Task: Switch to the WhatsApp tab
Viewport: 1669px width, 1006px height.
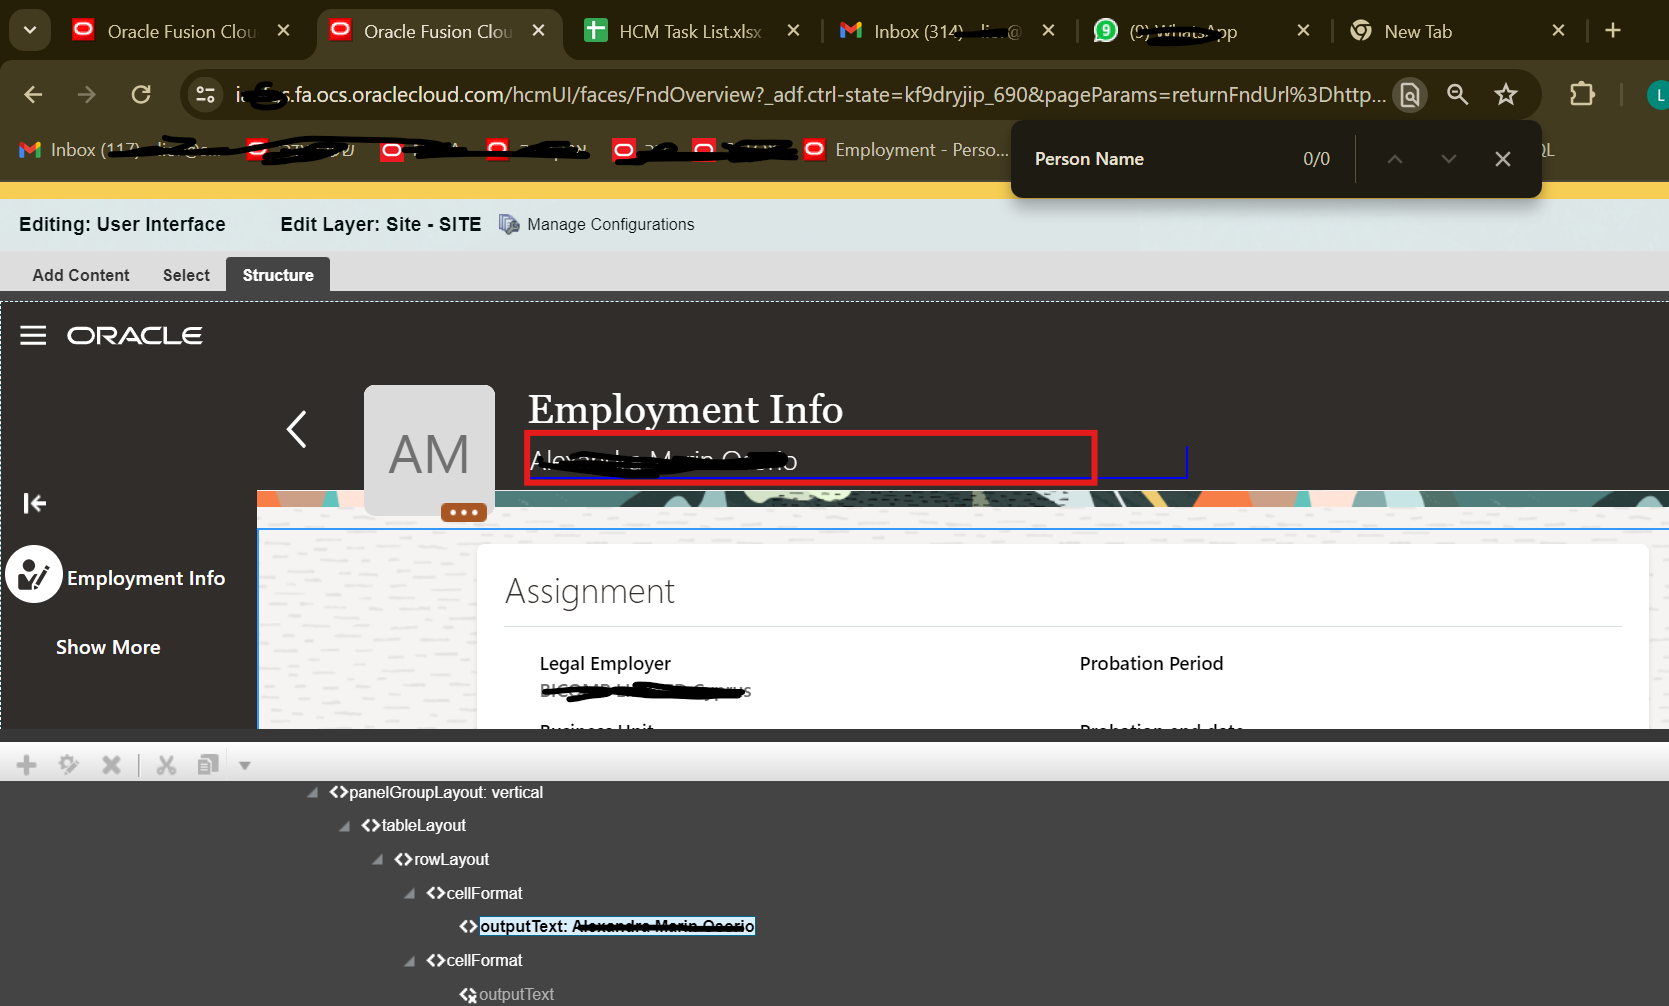Action: click(1200, 31)
